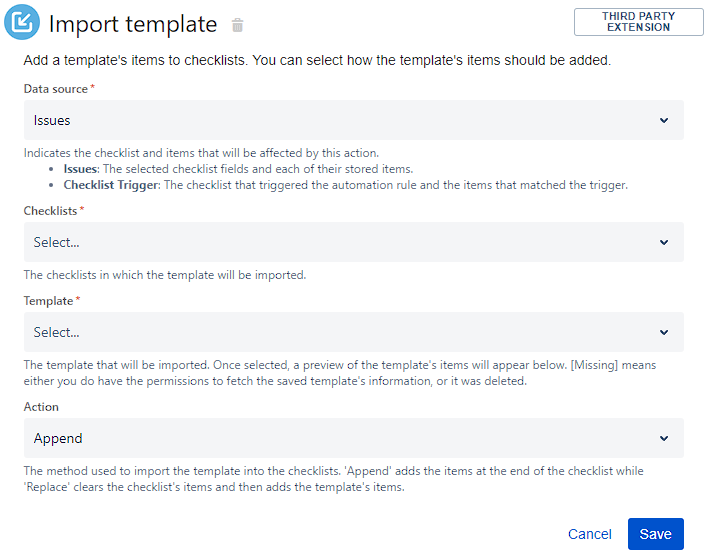The image size is (708, 554).
Task: Click the chevron arrow in Action field
Action: (664, 438)
